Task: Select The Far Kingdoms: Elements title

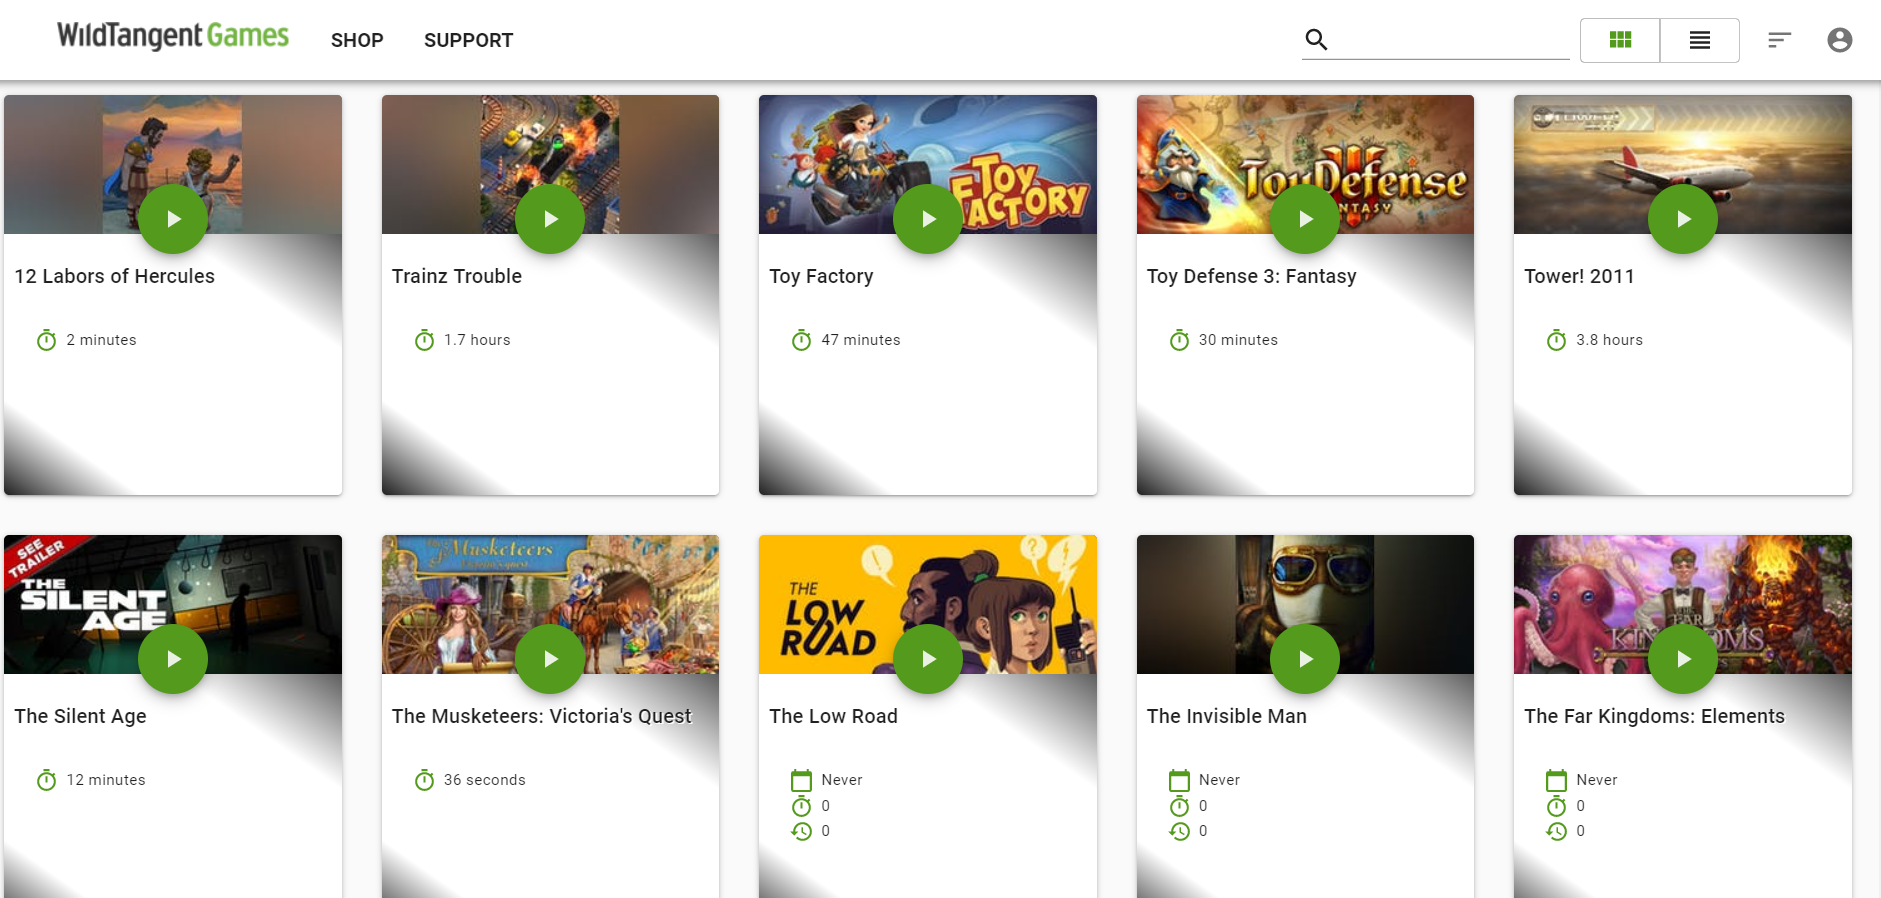Action: [x=1654, y=716]
